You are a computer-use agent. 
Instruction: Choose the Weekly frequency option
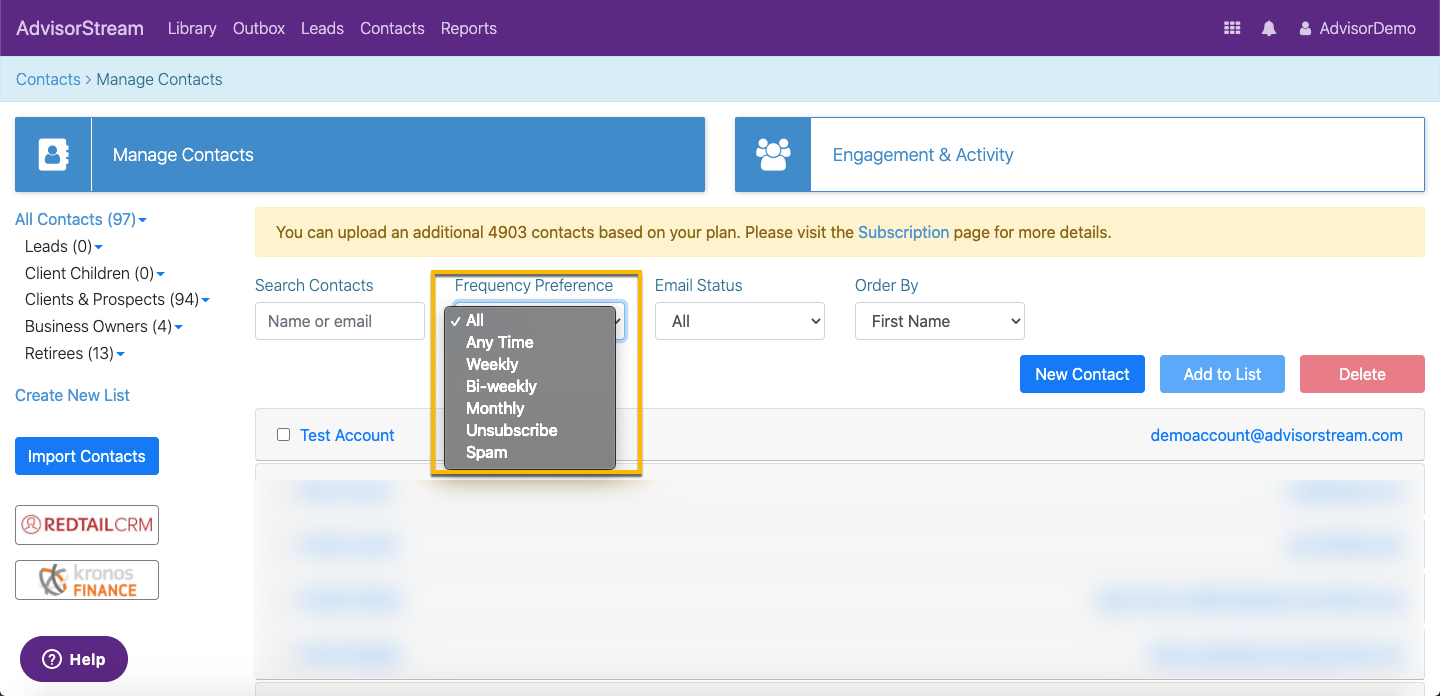(x=530, y=364)
